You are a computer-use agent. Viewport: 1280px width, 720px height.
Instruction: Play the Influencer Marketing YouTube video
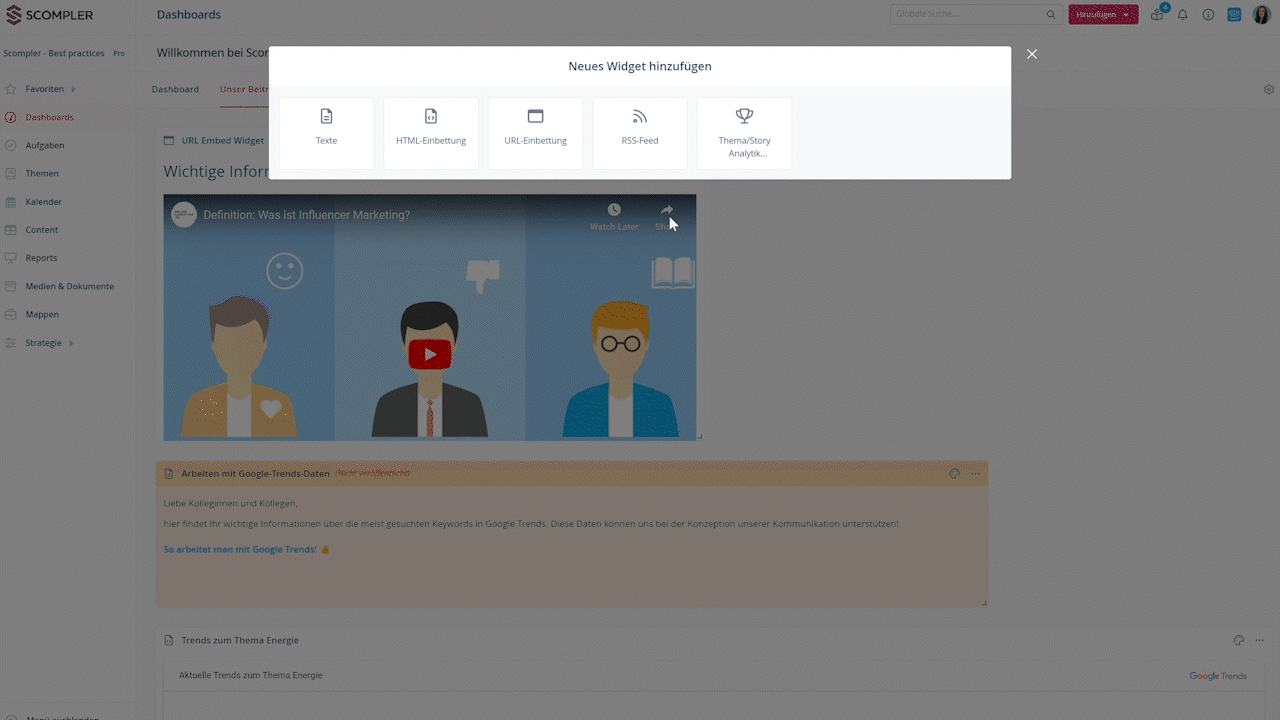pyautogui.click(x=430, y=354)
